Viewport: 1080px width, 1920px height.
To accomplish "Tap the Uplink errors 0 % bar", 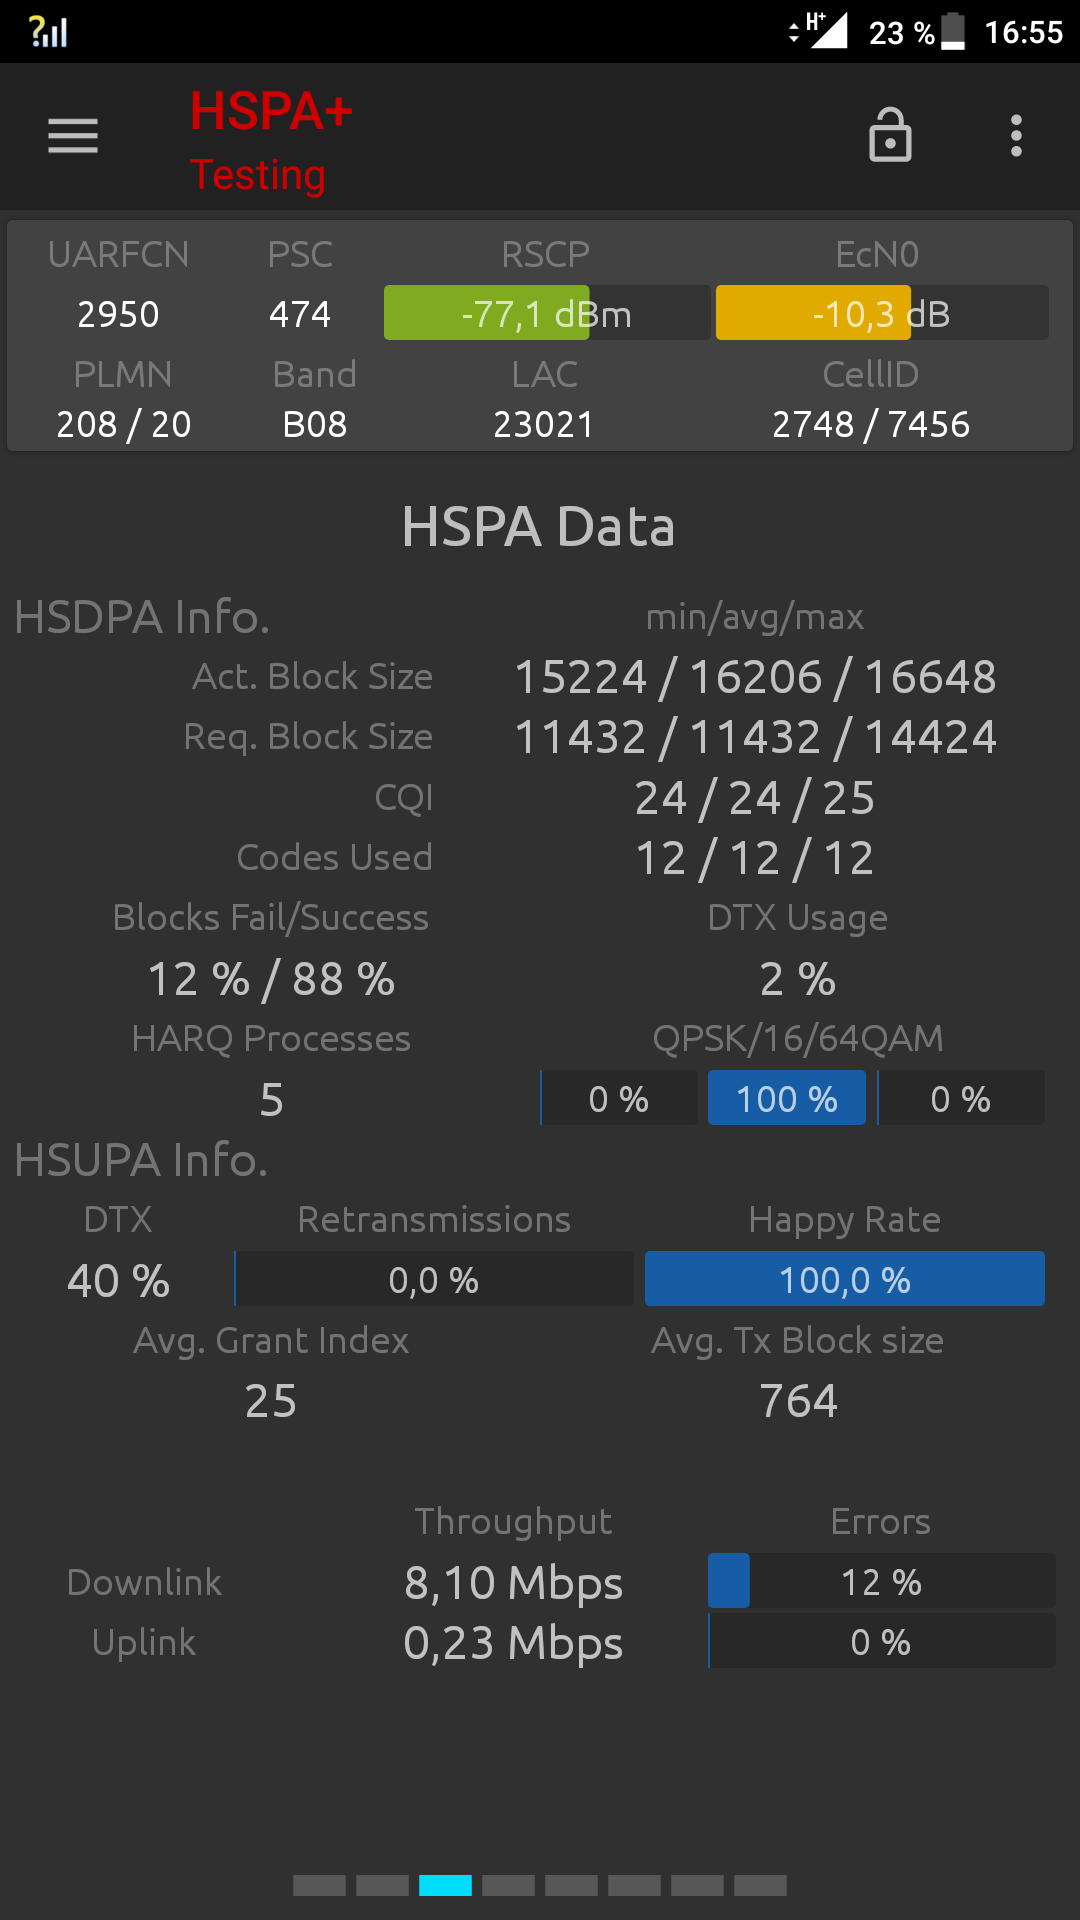I will click(x=882, y=1641).
